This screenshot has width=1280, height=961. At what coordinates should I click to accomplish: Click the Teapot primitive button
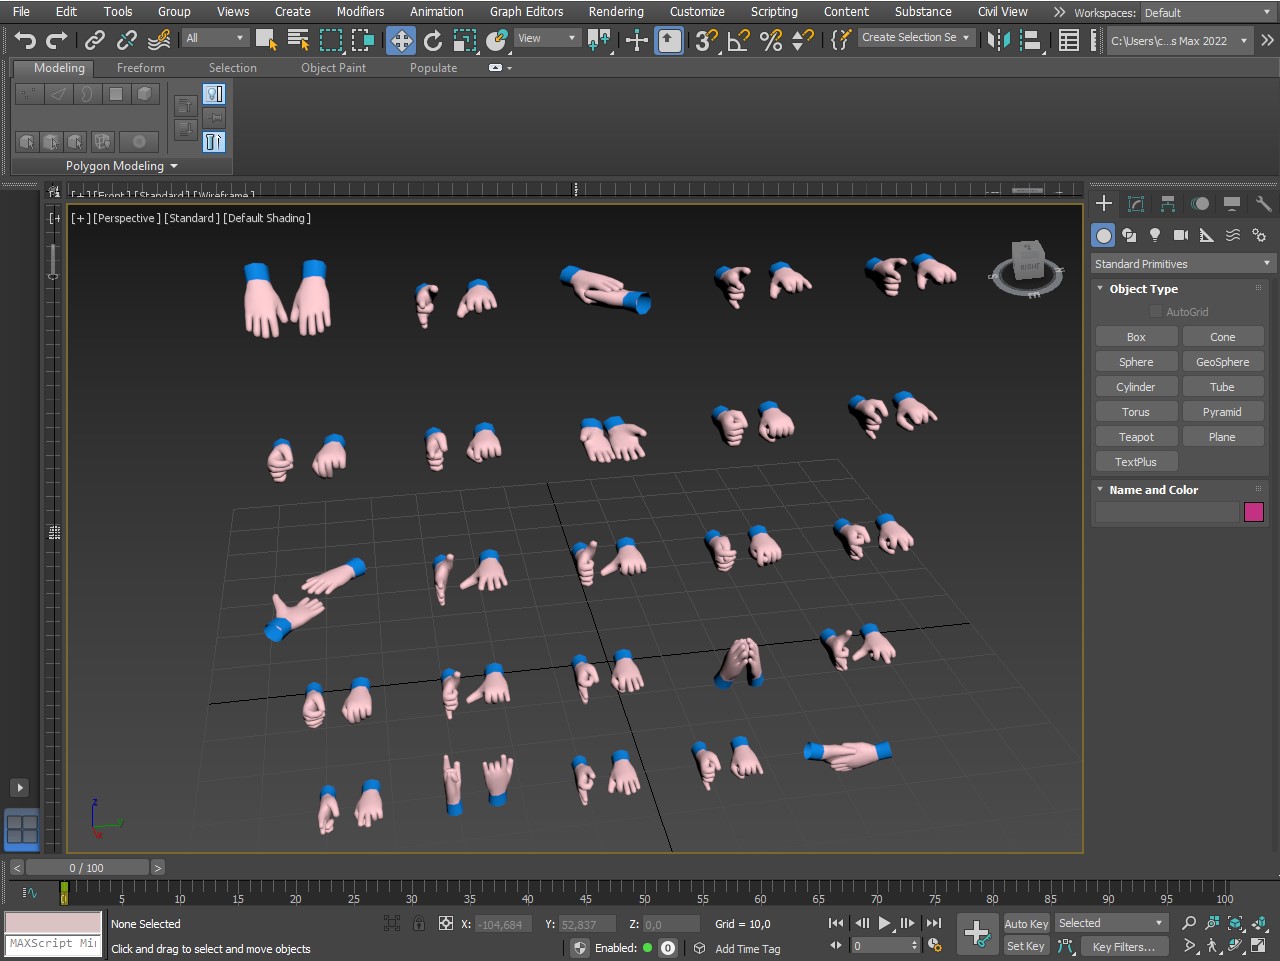pyautogui.click(x=1136, y=437)
